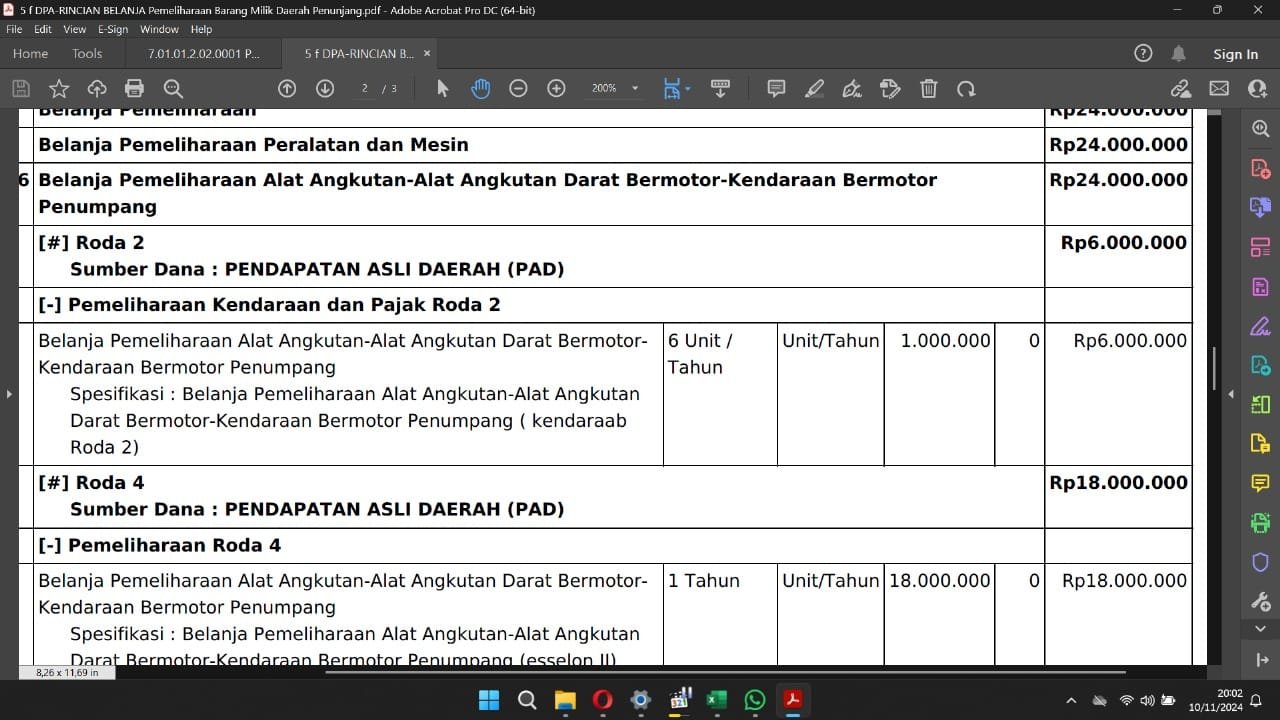Click the Sign In button
Screen dimensions: 1280x720
coord(1236,53)
